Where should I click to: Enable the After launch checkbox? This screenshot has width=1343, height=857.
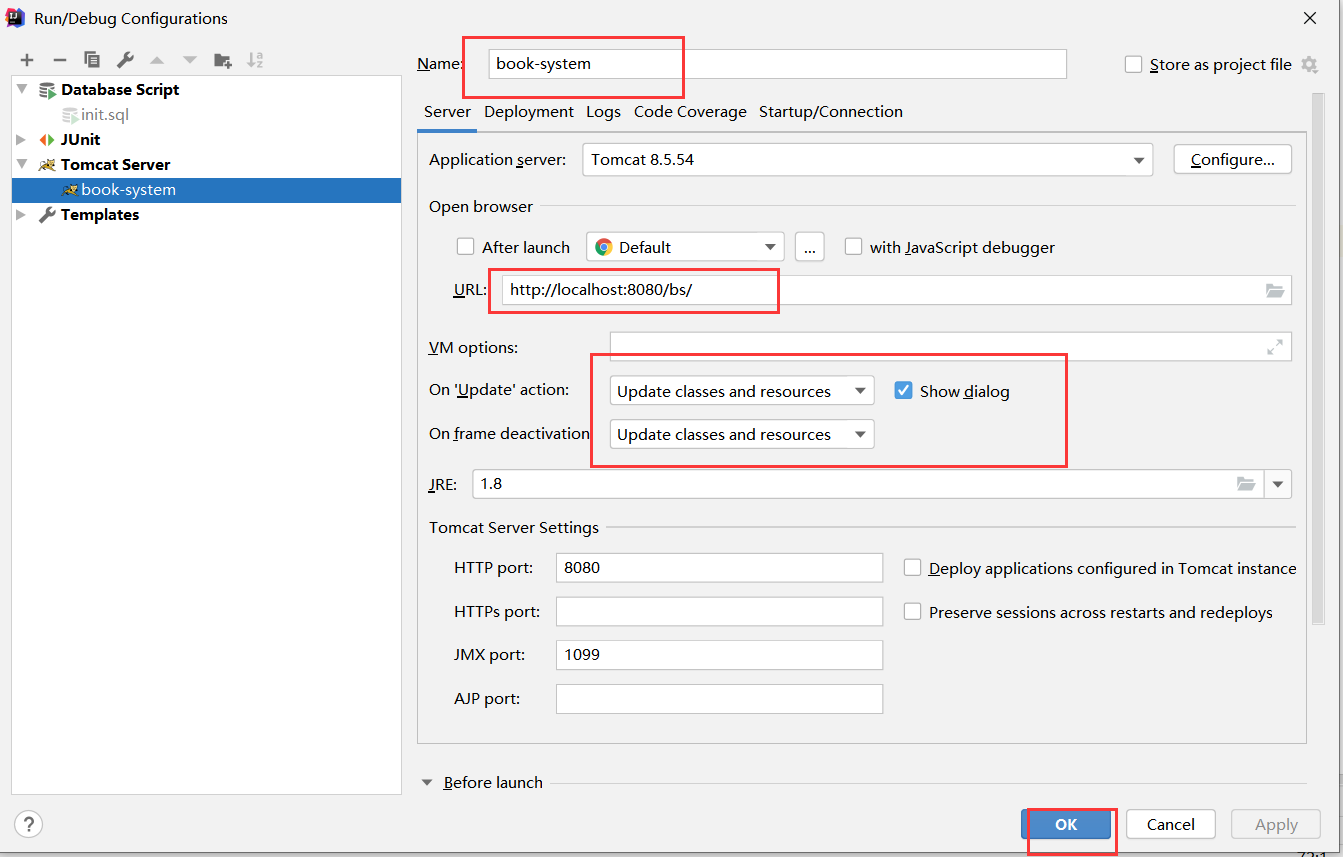click(465, 246)
